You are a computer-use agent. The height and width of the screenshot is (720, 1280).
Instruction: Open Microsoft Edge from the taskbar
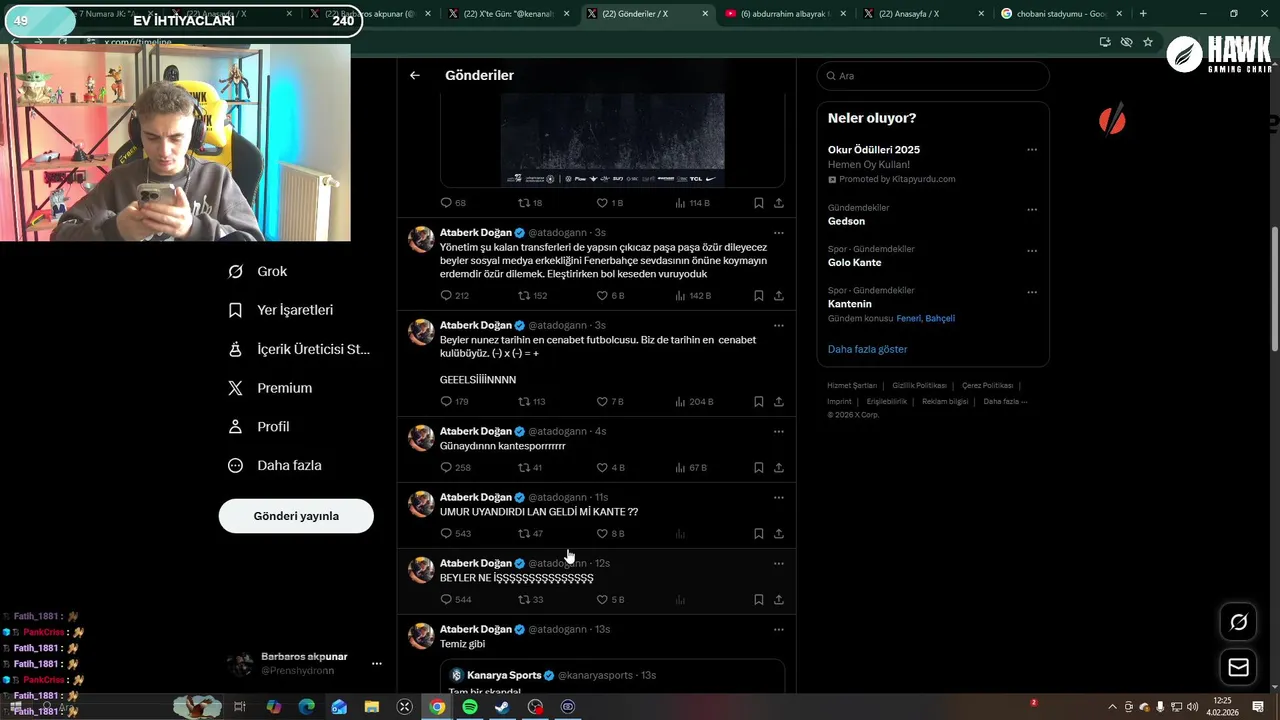306,706
